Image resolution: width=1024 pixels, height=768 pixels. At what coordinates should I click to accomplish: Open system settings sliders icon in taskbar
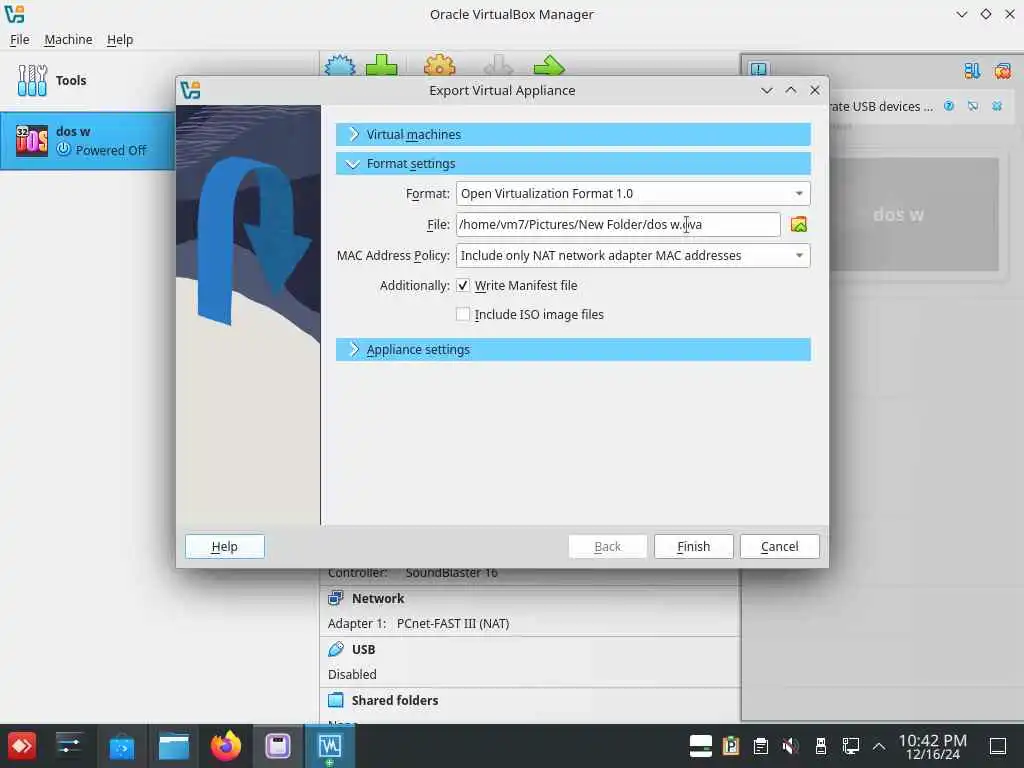click(x=69, y=746)
